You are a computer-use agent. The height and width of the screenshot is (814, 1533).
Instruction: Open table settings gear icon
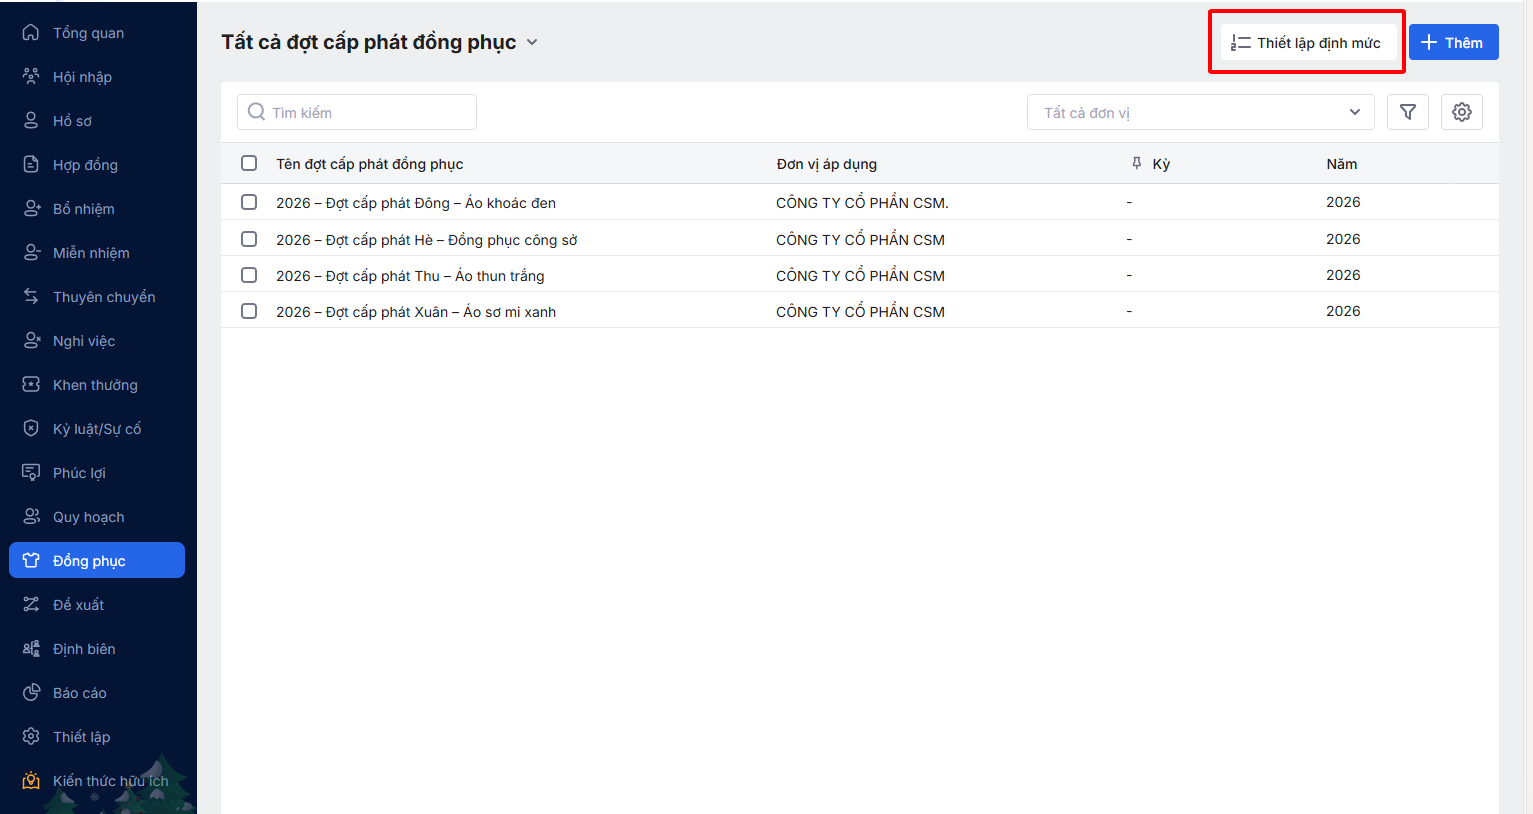tap(1461, 112)
